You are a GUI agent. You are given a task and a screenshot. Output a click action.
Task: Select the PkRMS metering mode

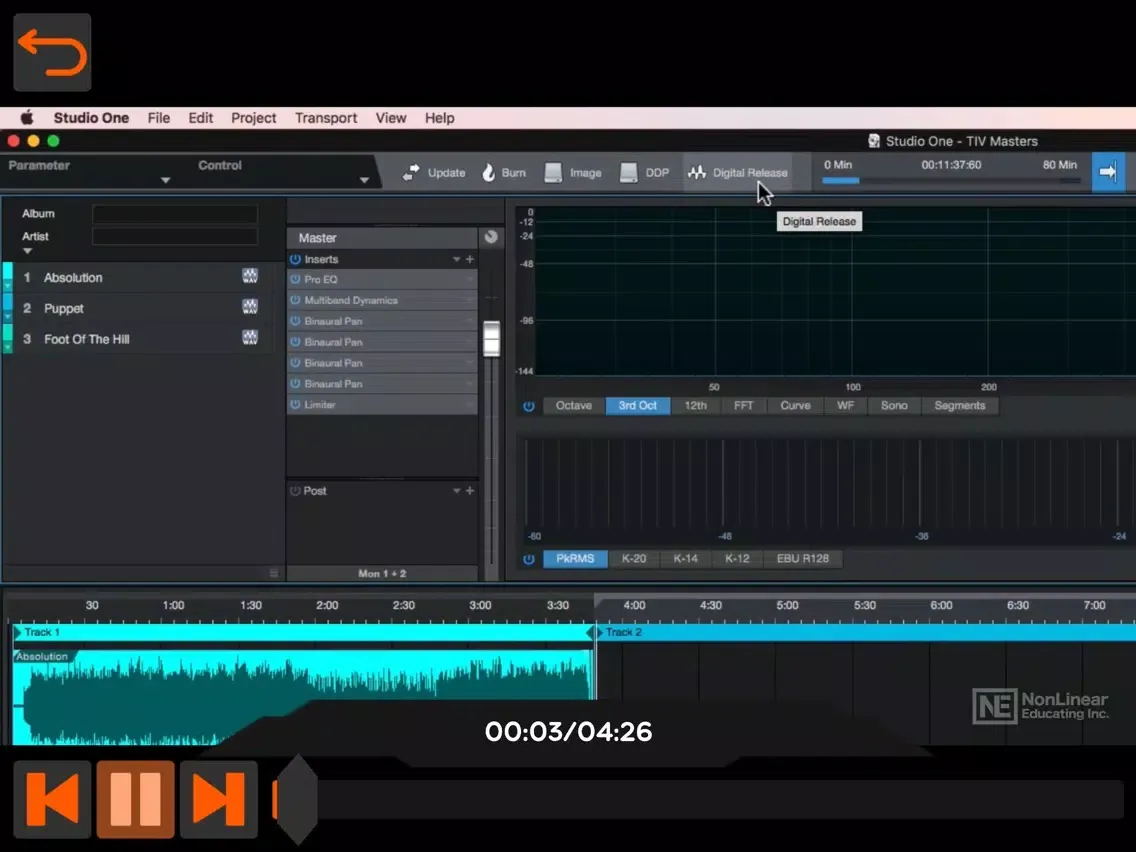click(x=575, y=559)
